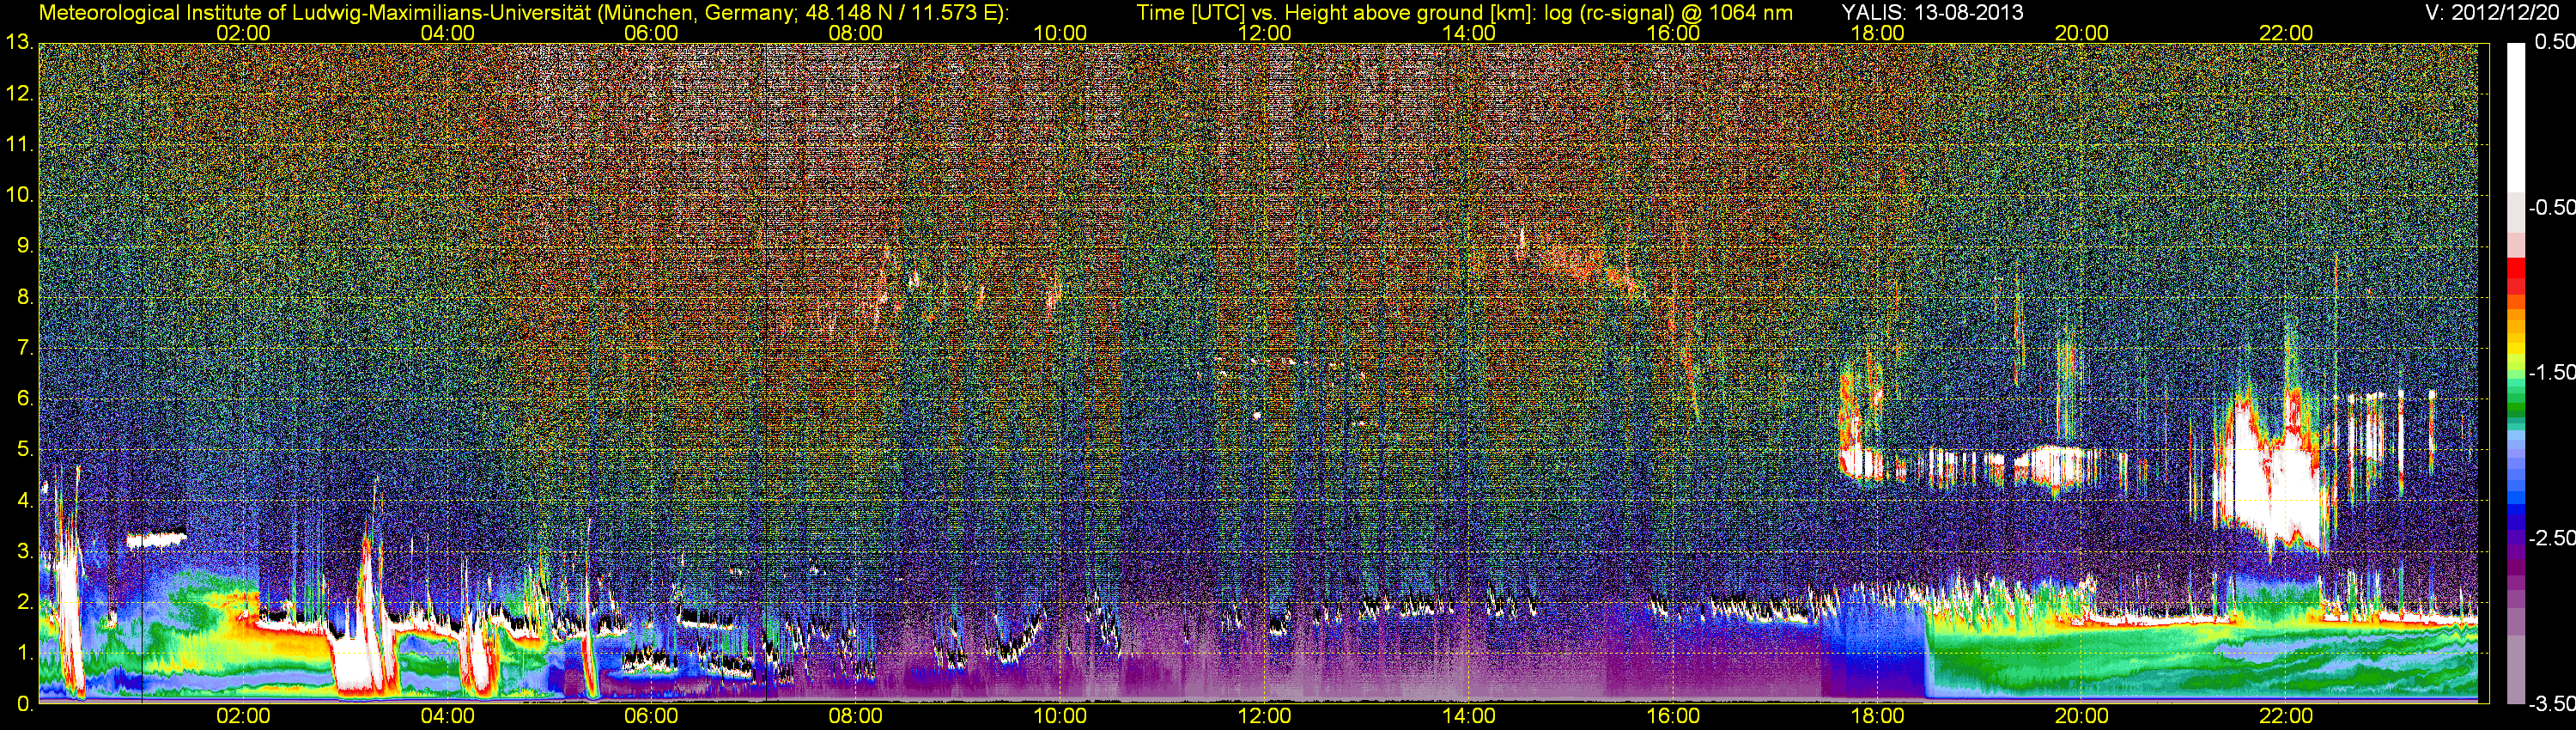Click the 02:00 label on the top time axis

pos(243,33)
